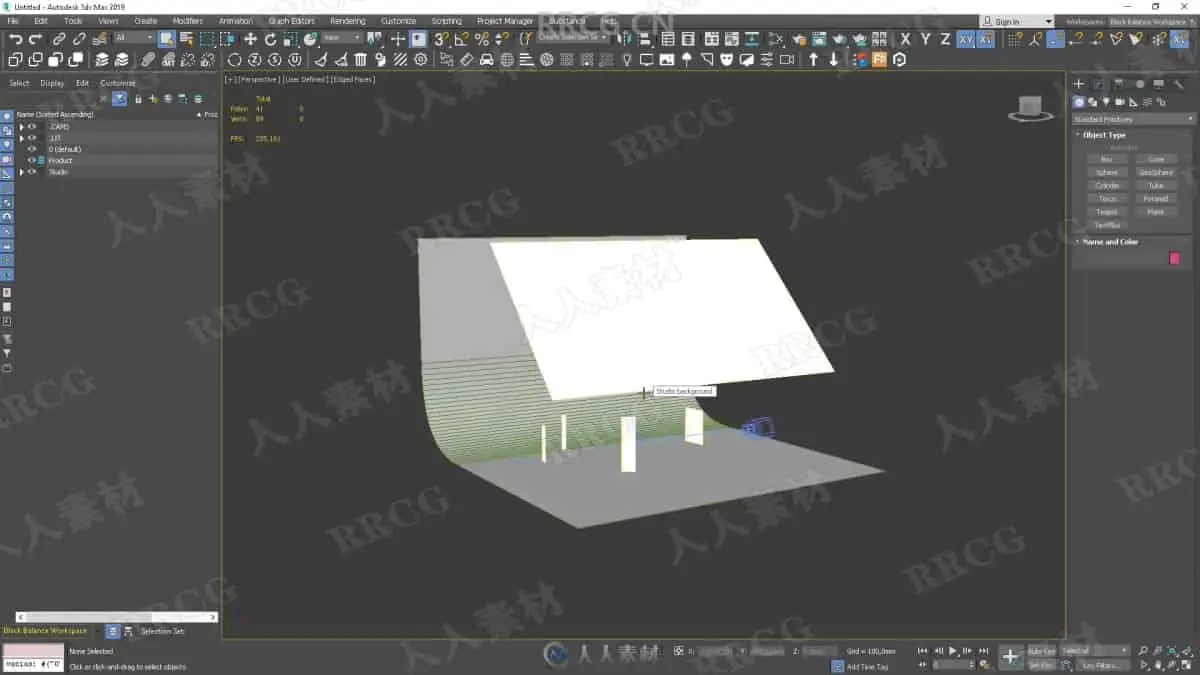The image size is (1200, 675).
Task: Toggle the highlighted filter icon in Scene Explorer
Action: 119,98
